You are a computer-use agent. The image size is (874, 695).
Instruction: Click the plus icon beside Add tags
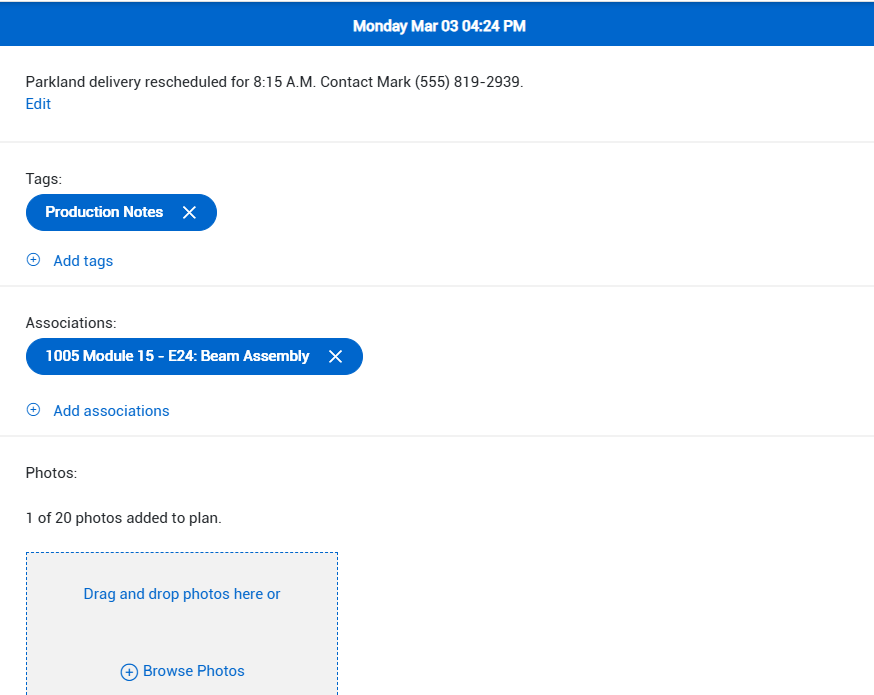33,260
